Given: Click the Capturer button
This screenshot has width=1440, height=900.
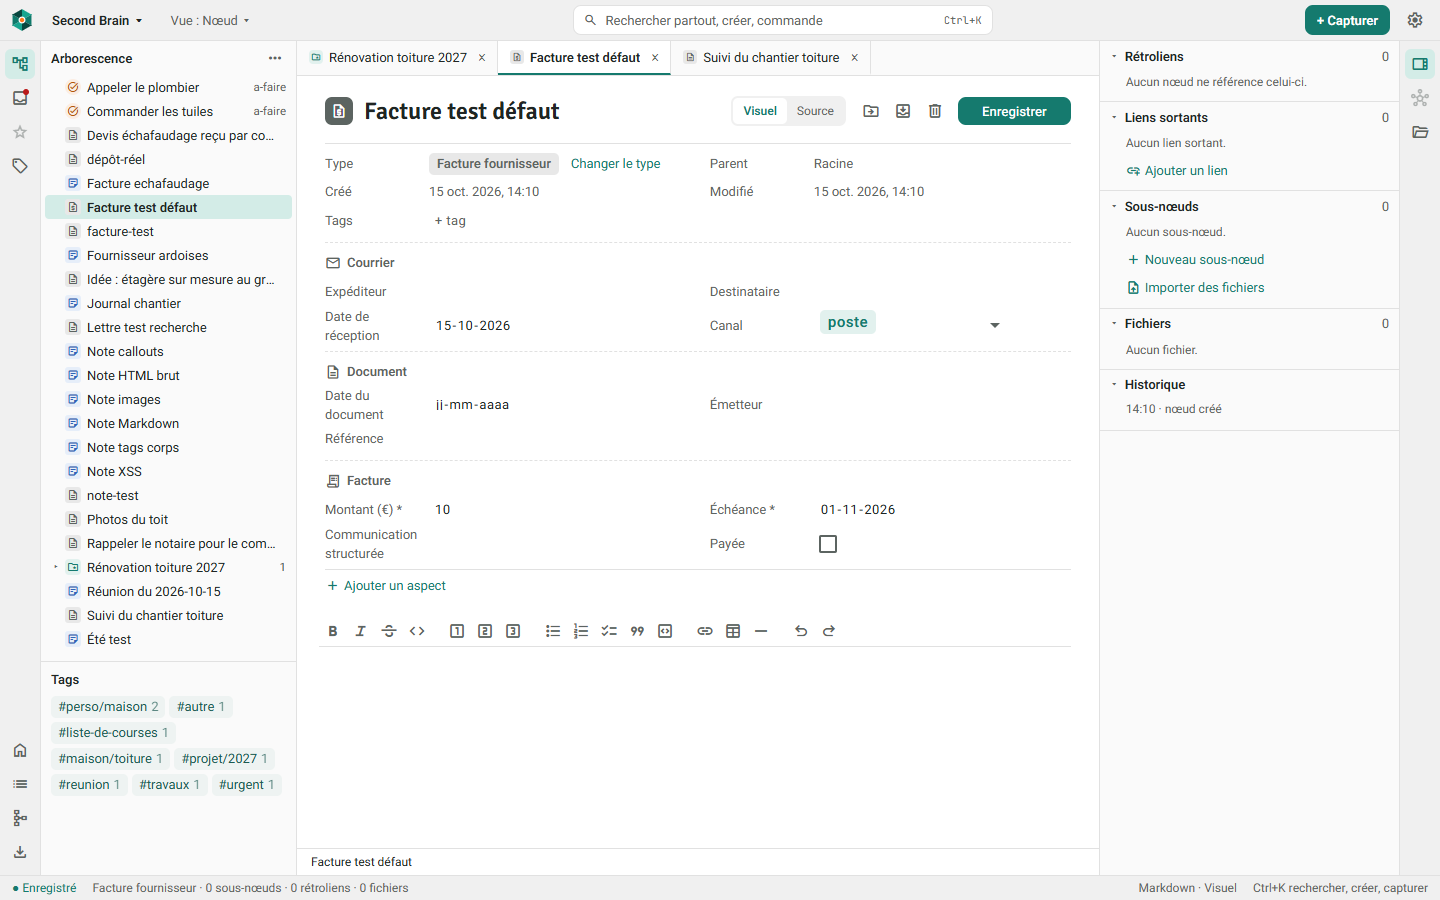Looking at the screenshot, I should [x=1347, y=20].
